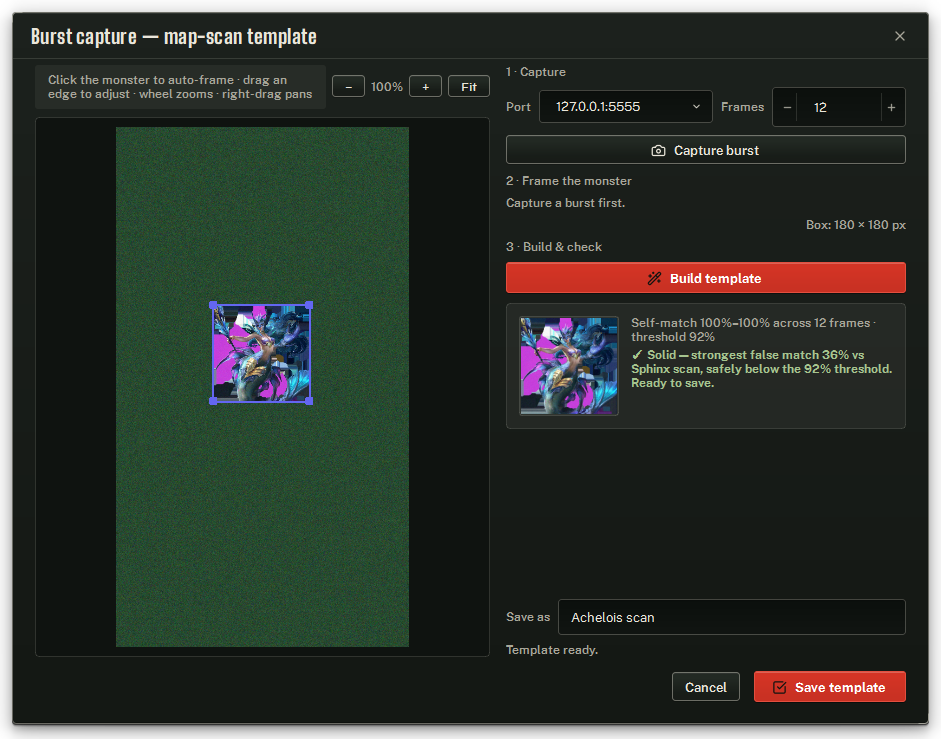Open the Port dropdown
Screen dimensions: 941x739
[626, 107]
